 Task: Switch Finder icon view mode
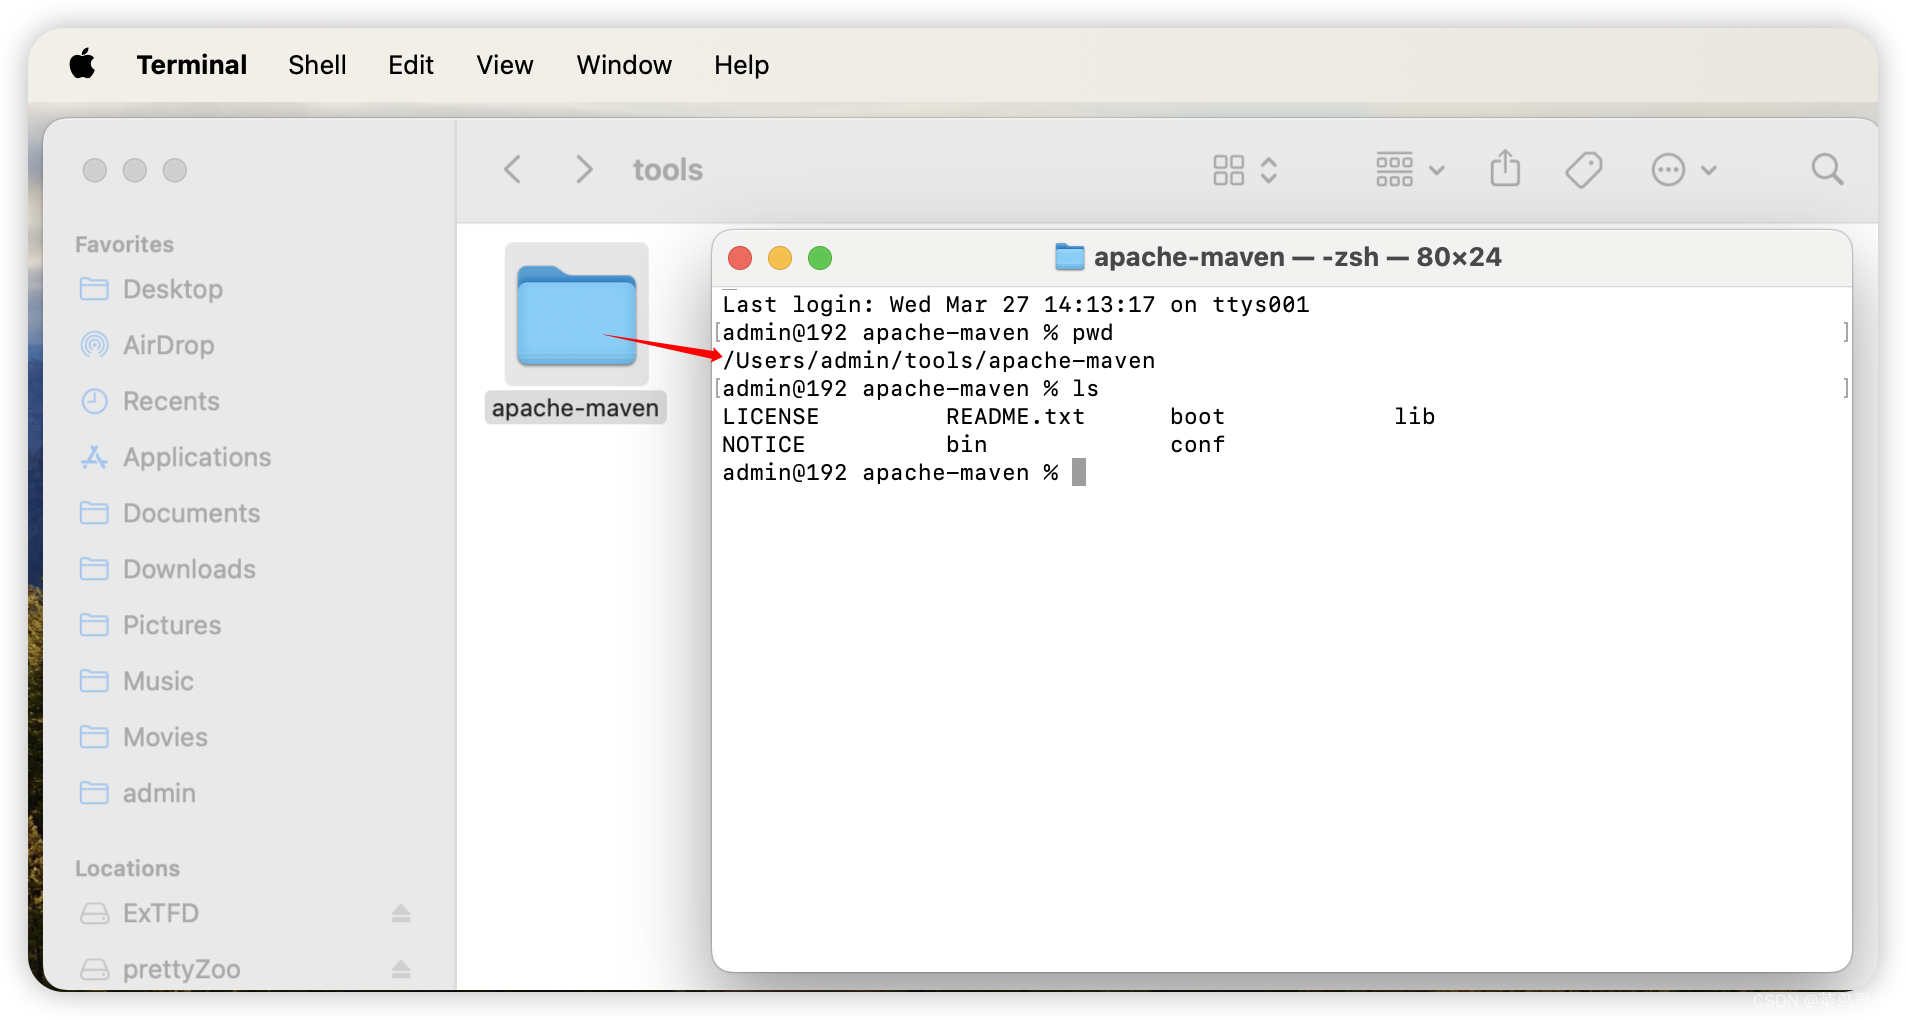tap(1244, 170)
